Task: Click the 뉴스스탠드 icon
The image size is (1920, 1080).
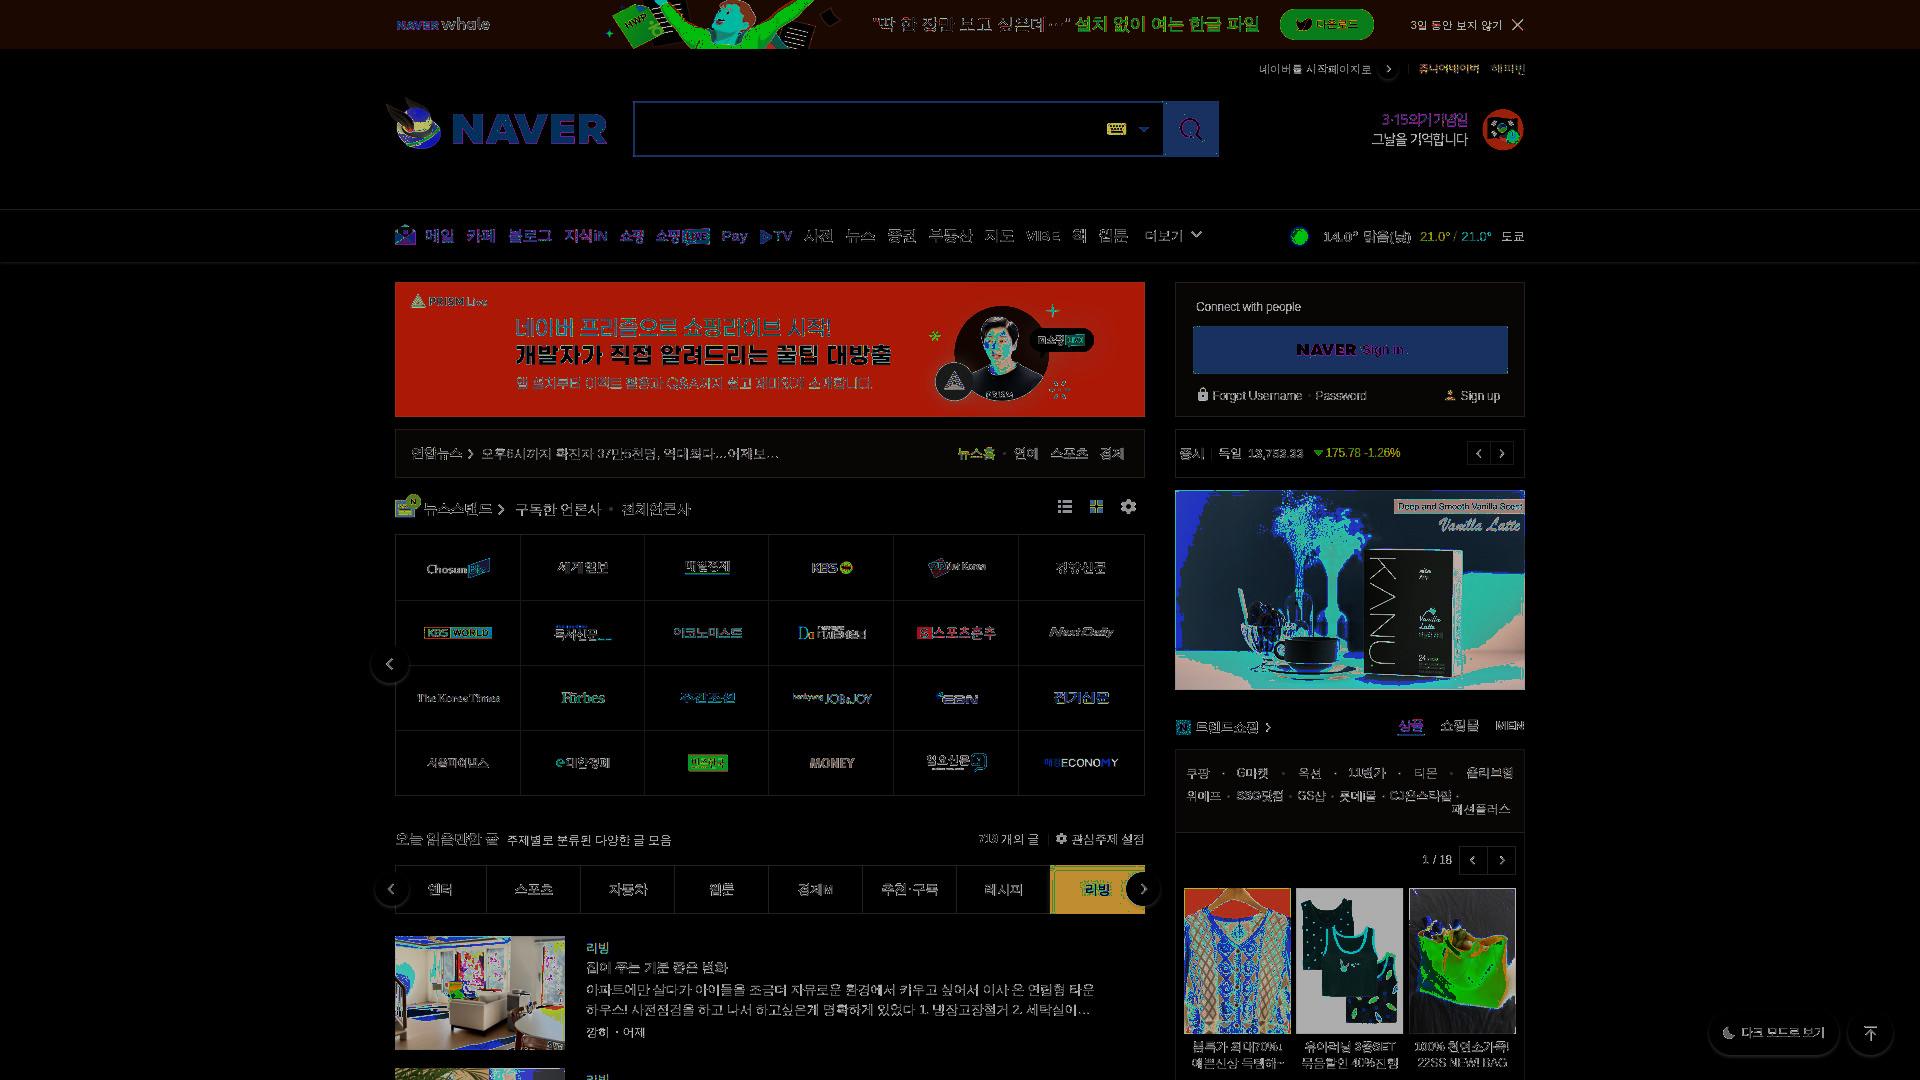Action: click(406, 507)
